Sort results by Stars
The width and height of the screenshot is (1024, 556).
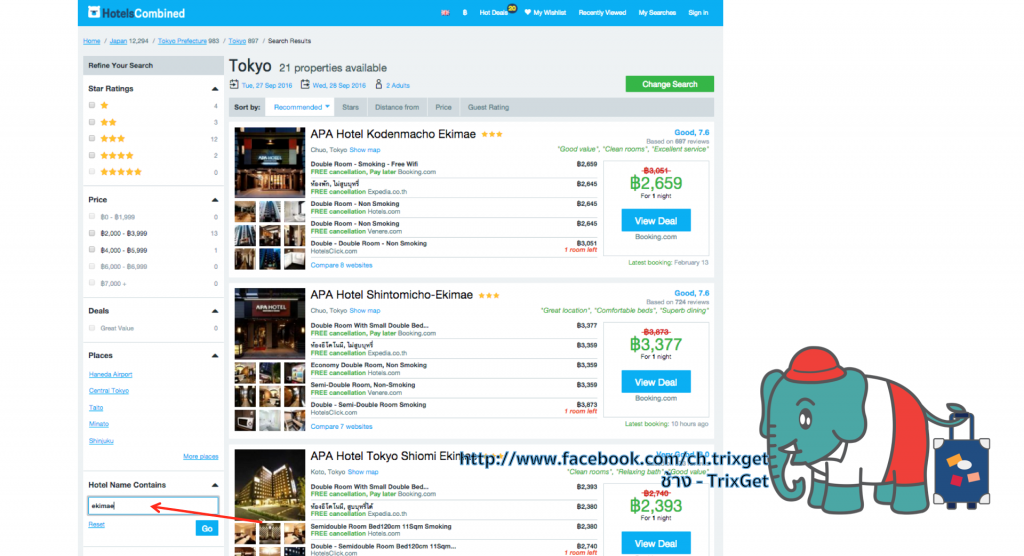[x=351, y=107]
